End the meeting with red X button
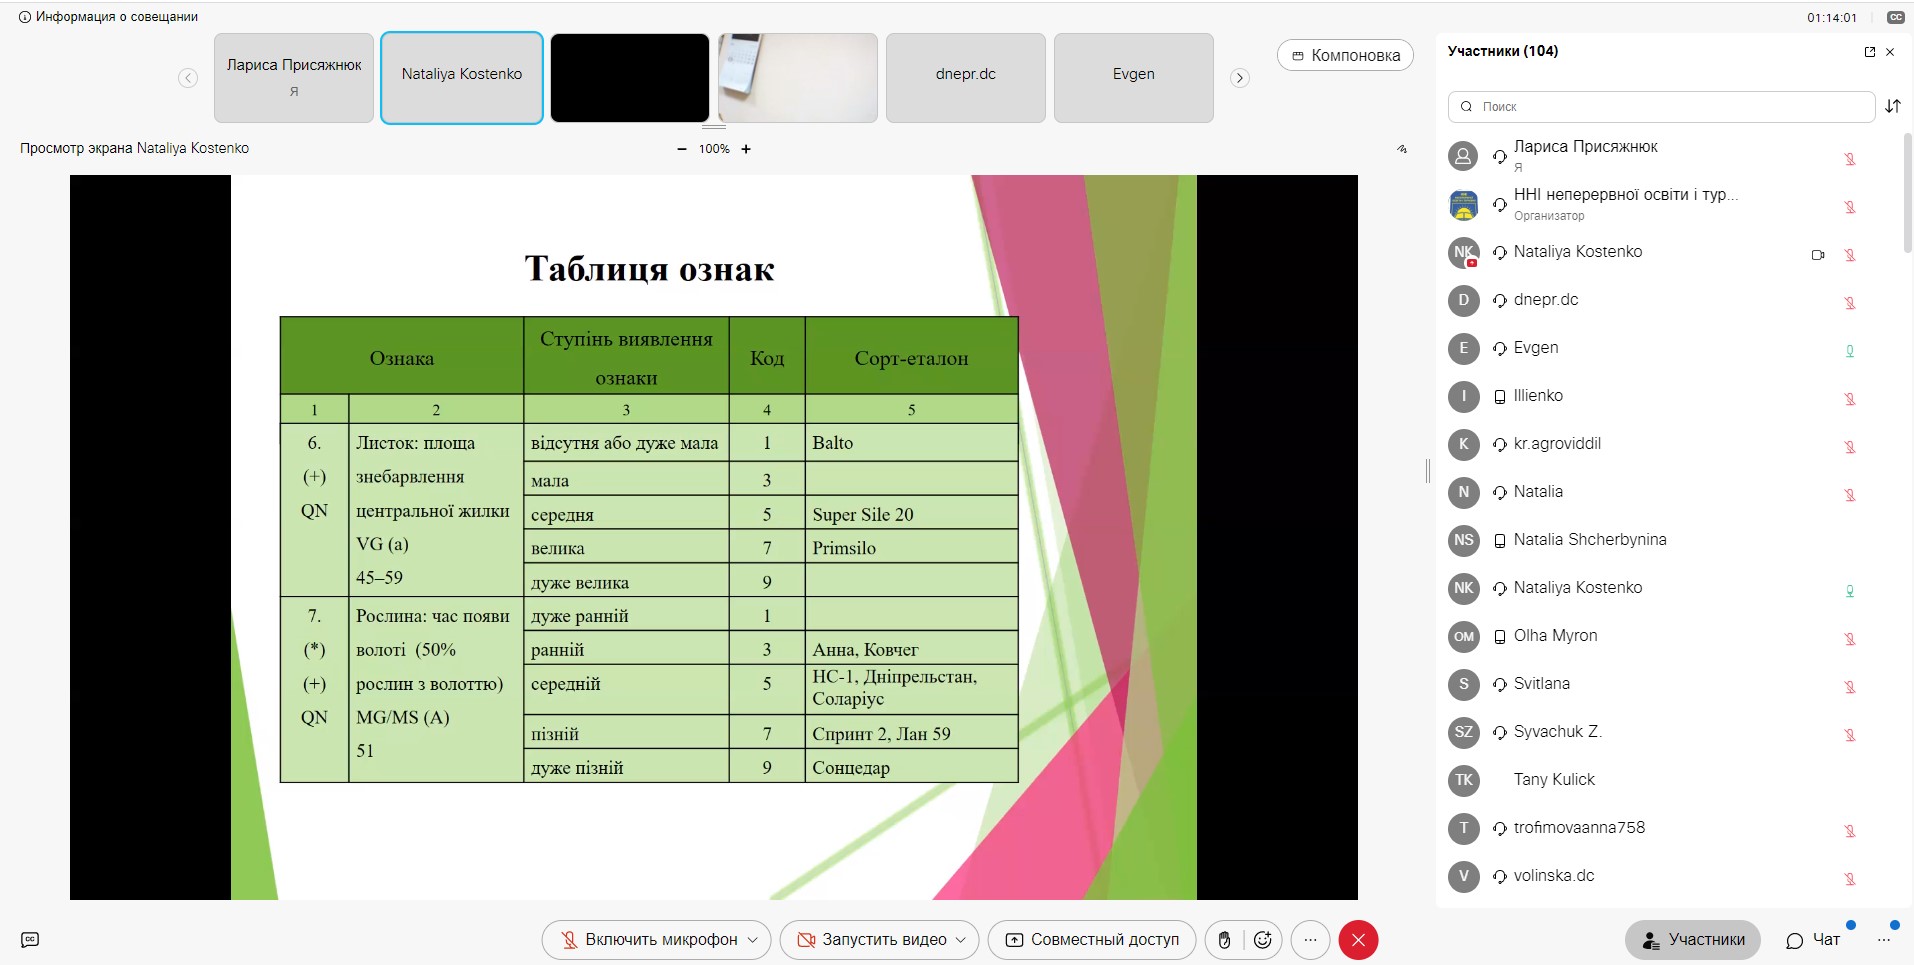The width and height of the screenshot is (1914, 965). [x=1358, y=940]
